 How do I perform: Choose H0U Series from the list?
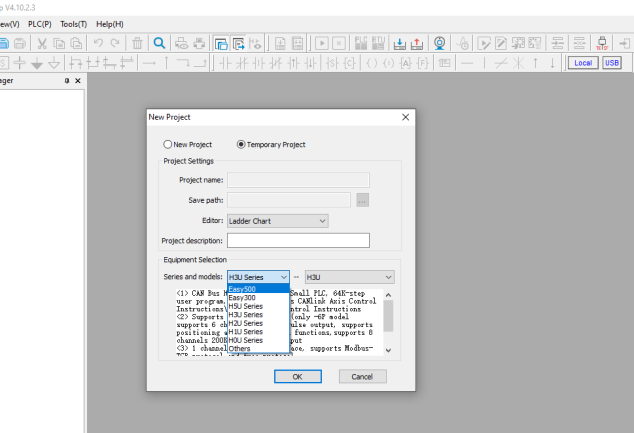258,340
